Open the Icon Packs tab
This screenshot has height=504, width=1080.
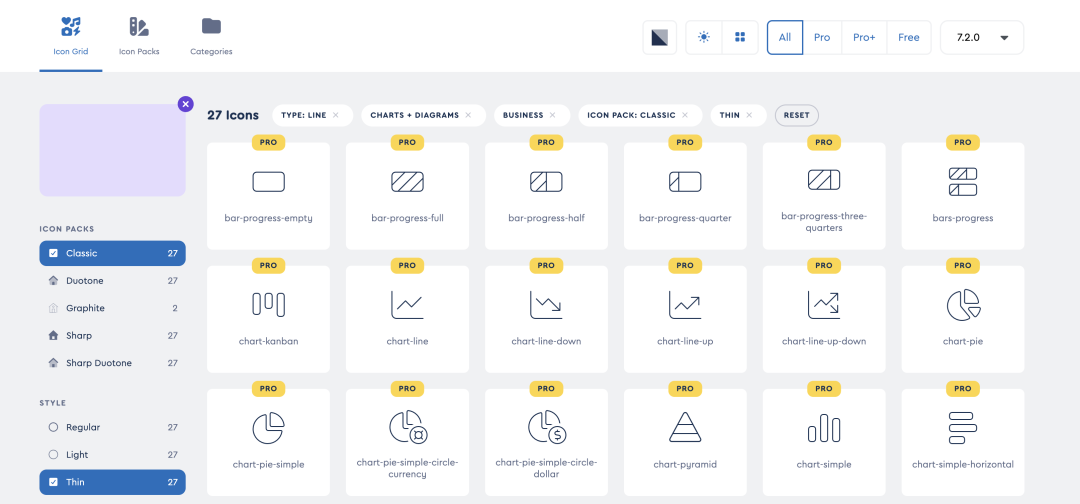coord(139,36)
